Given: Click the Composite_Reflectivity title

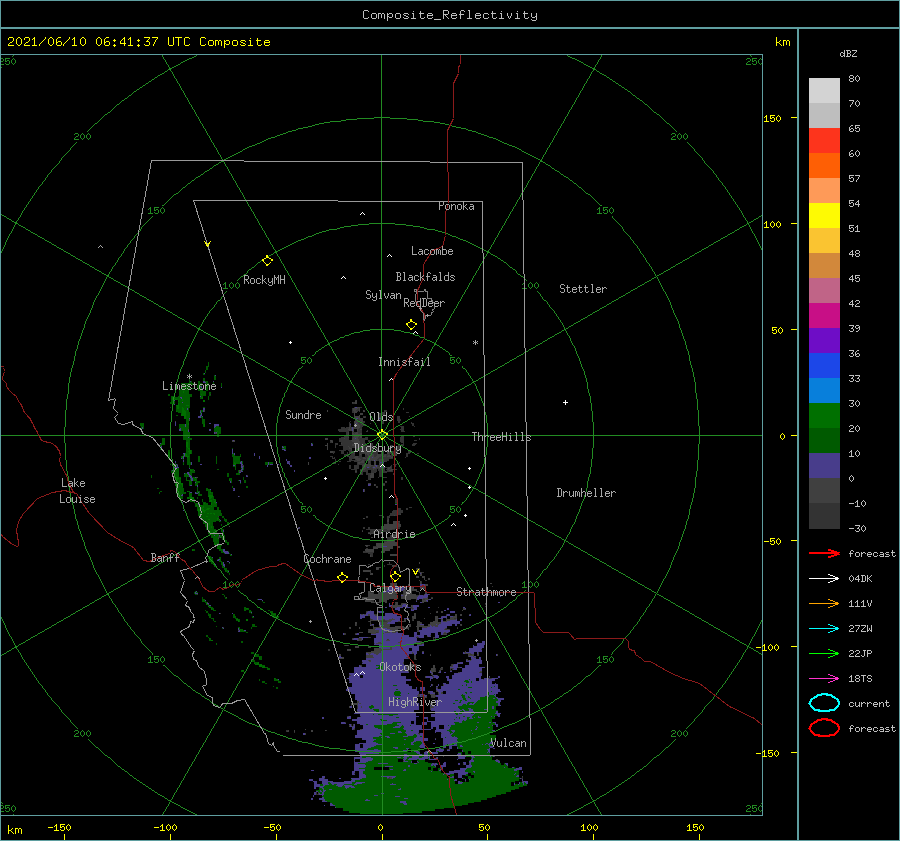Looking at the screenshot, I should pyautogui.click(x=449, y=15).
